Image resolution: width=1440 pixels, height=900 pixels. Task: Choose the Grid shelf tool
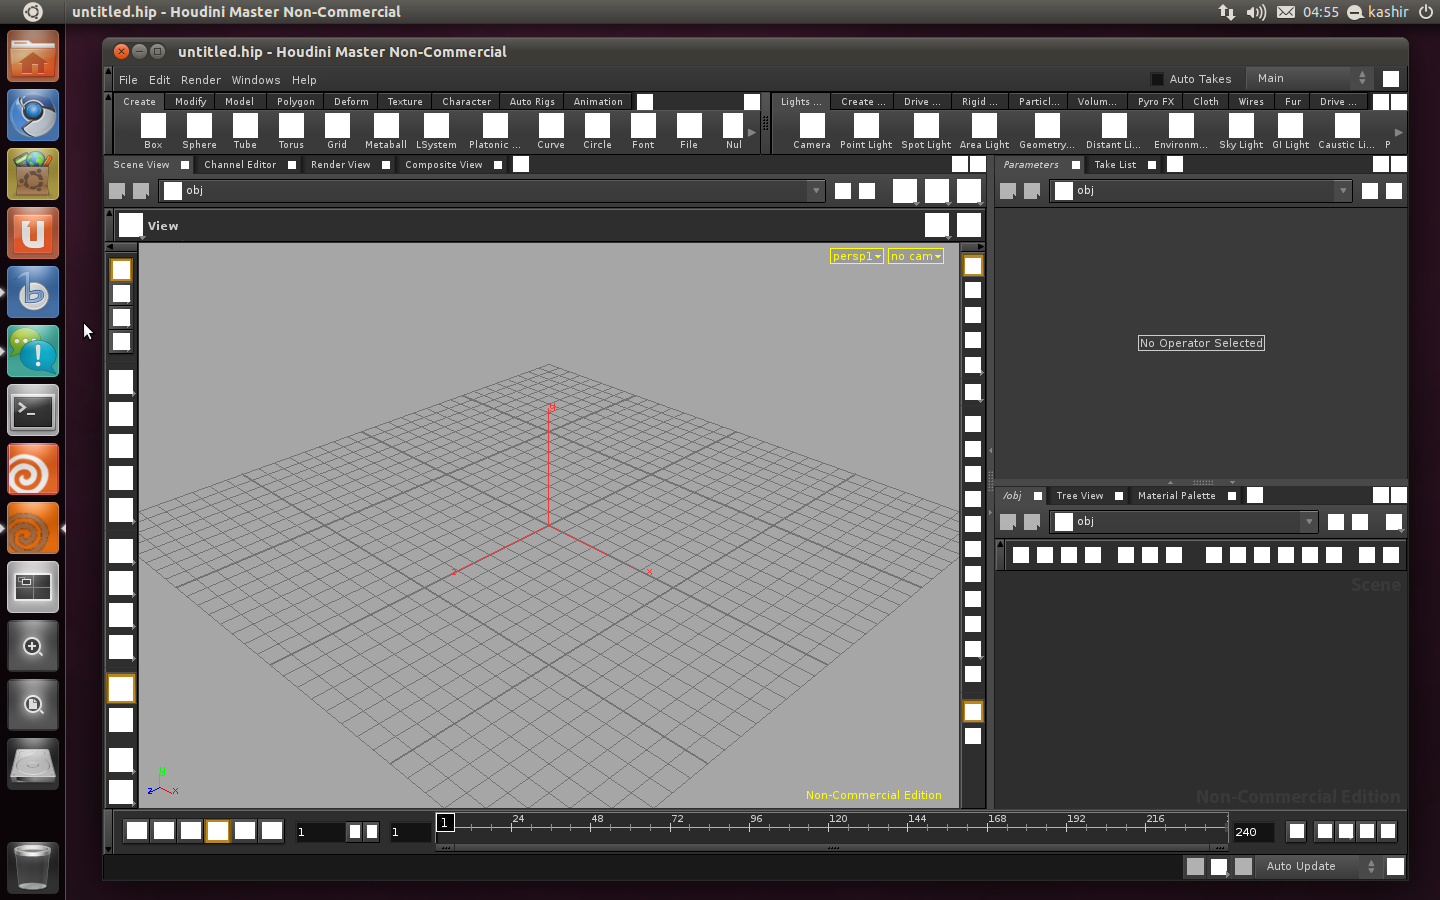pos(337,131)
